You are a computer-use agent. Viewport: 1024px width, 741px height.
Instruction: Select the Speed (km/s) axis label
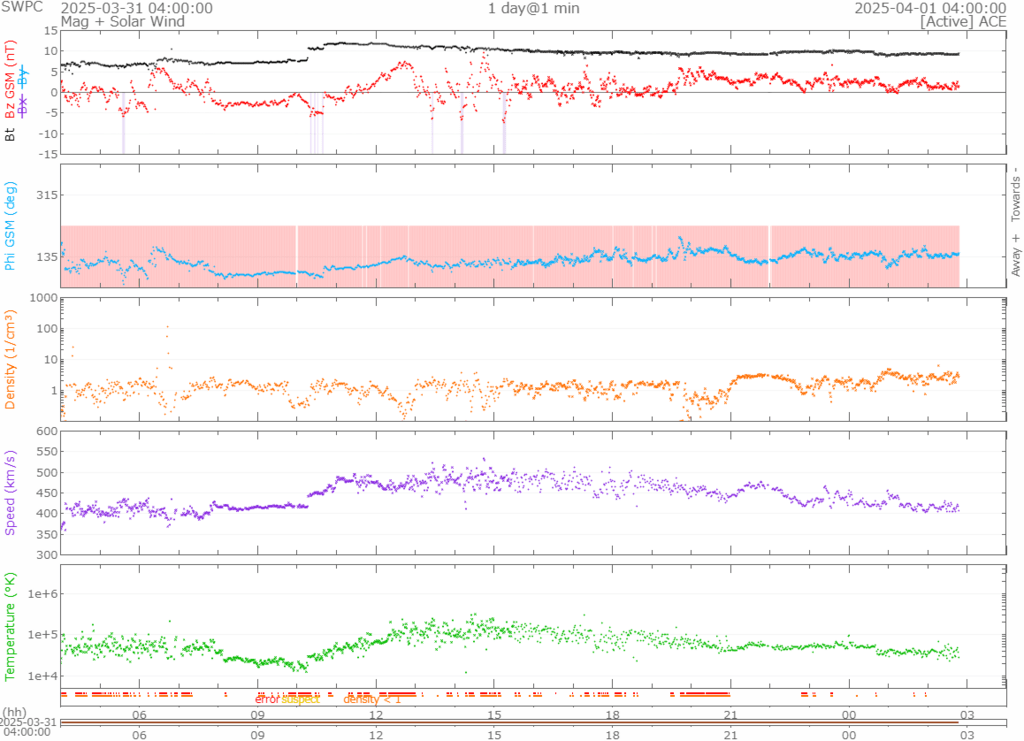pyautogui.click(x=9, y=494)
